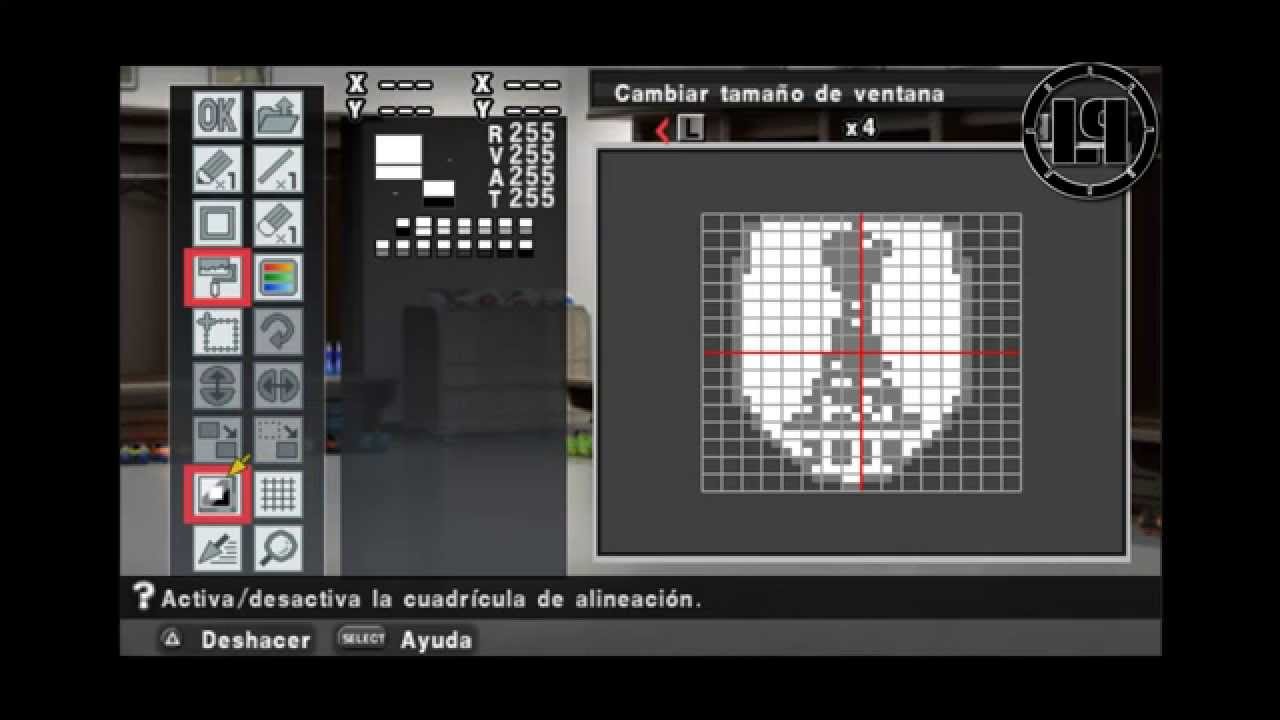Image resolution: width=1280 pixels, height=720 pixels.
Task: Toggle the alignment grid icon
Action: tap(278, 494)
